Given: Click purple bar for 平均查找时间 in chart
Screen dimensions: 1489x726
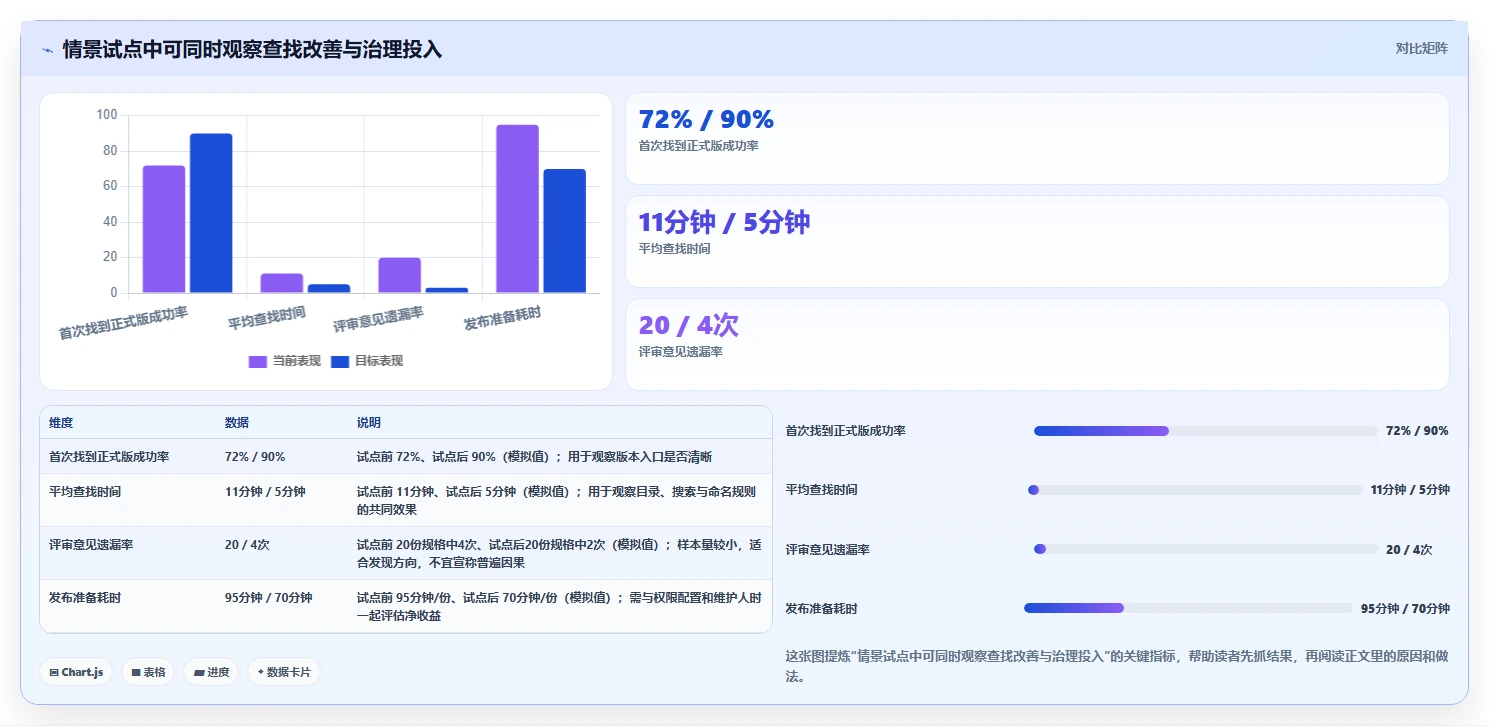Looking at the screenshot, I should 282,283.
